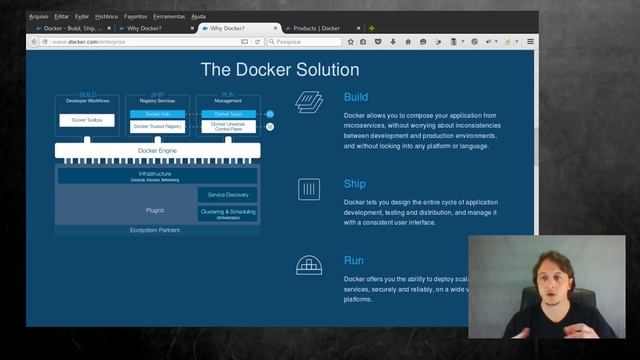Screen dimensions: 640x360
Task: Open reader view icon in address bar
Action: tap(244, 42)
